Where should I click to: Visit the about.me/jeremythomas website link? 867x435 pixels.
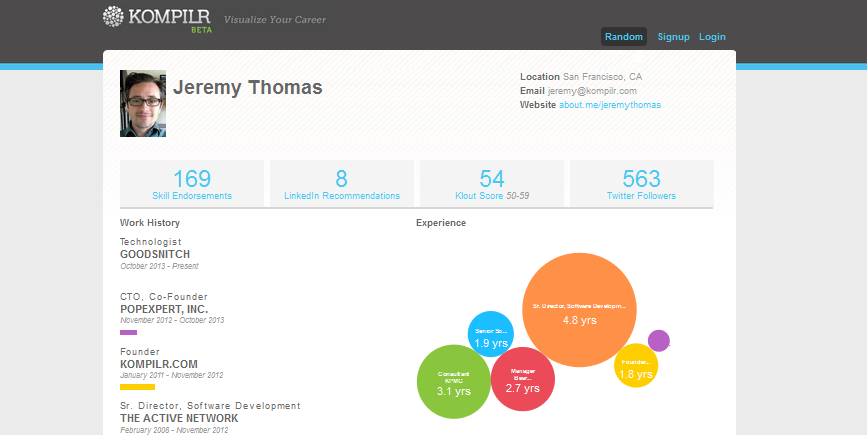coord(610,105)
